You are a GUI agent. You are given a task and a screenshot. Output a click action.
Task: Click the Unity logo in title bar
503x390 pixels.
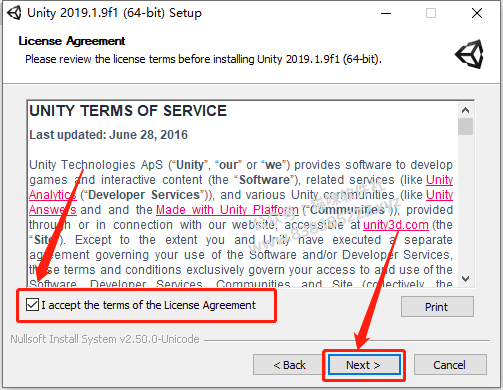(14, 13)
